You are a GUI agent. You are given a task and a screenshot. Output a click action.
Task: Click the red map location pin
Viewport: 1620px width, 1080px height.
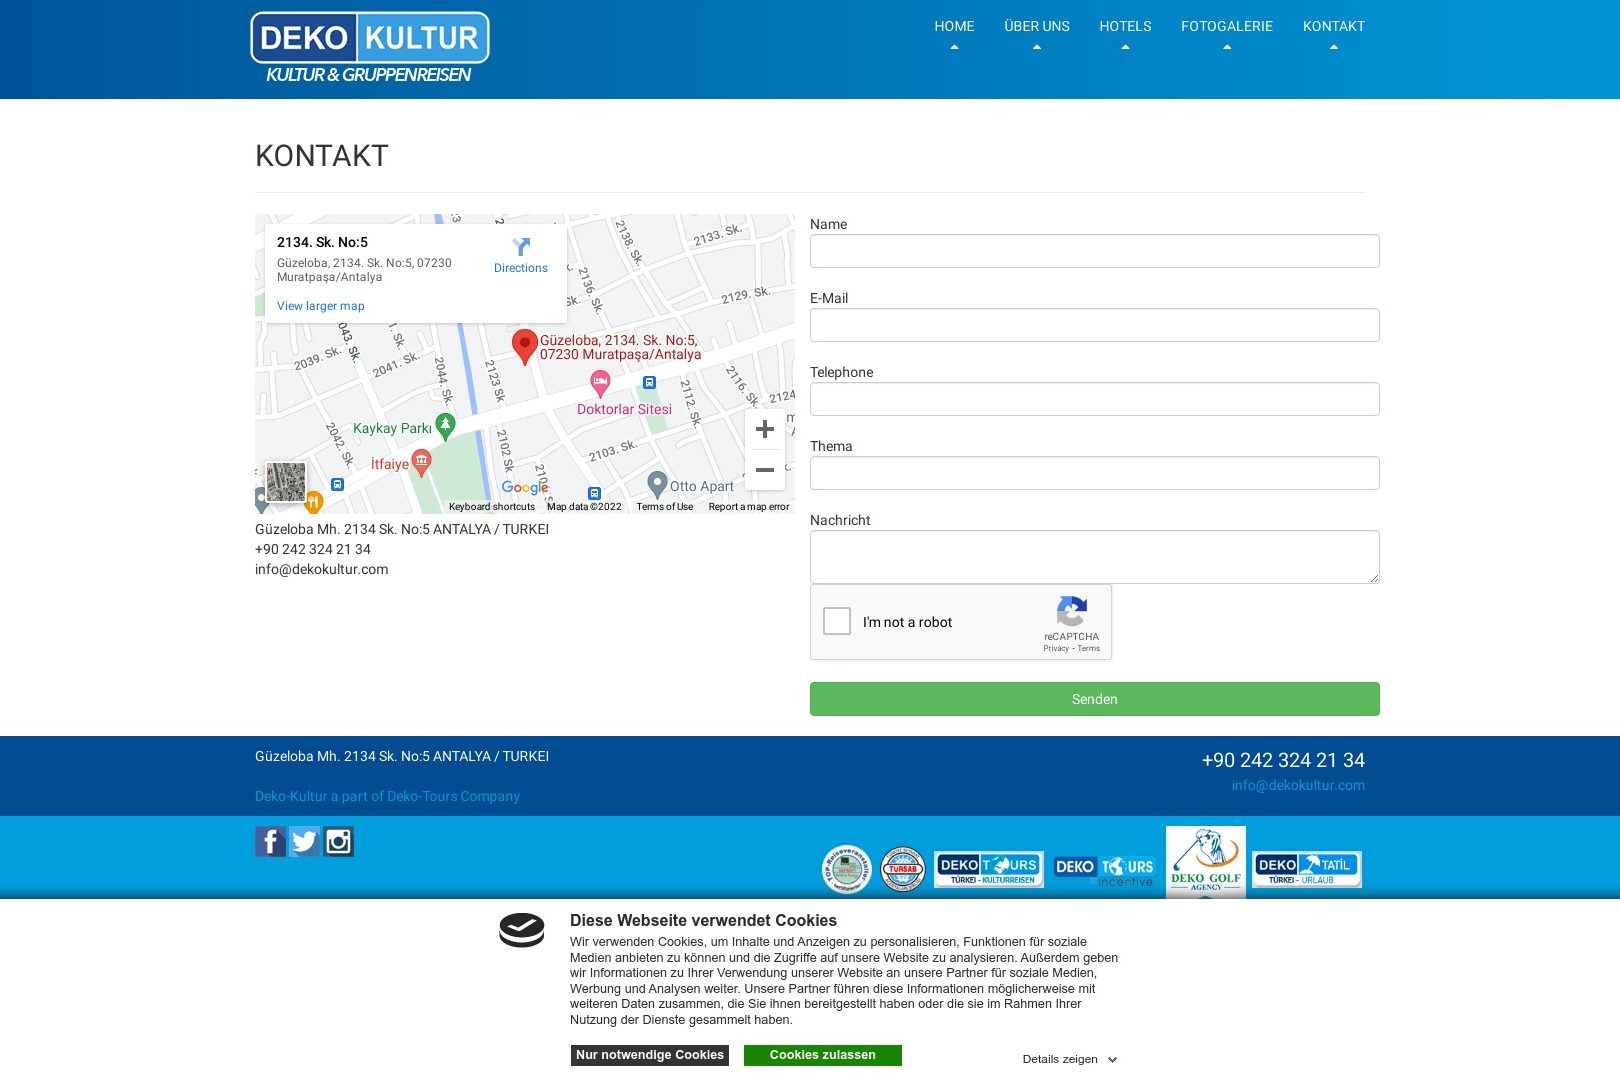click(524, 345)
